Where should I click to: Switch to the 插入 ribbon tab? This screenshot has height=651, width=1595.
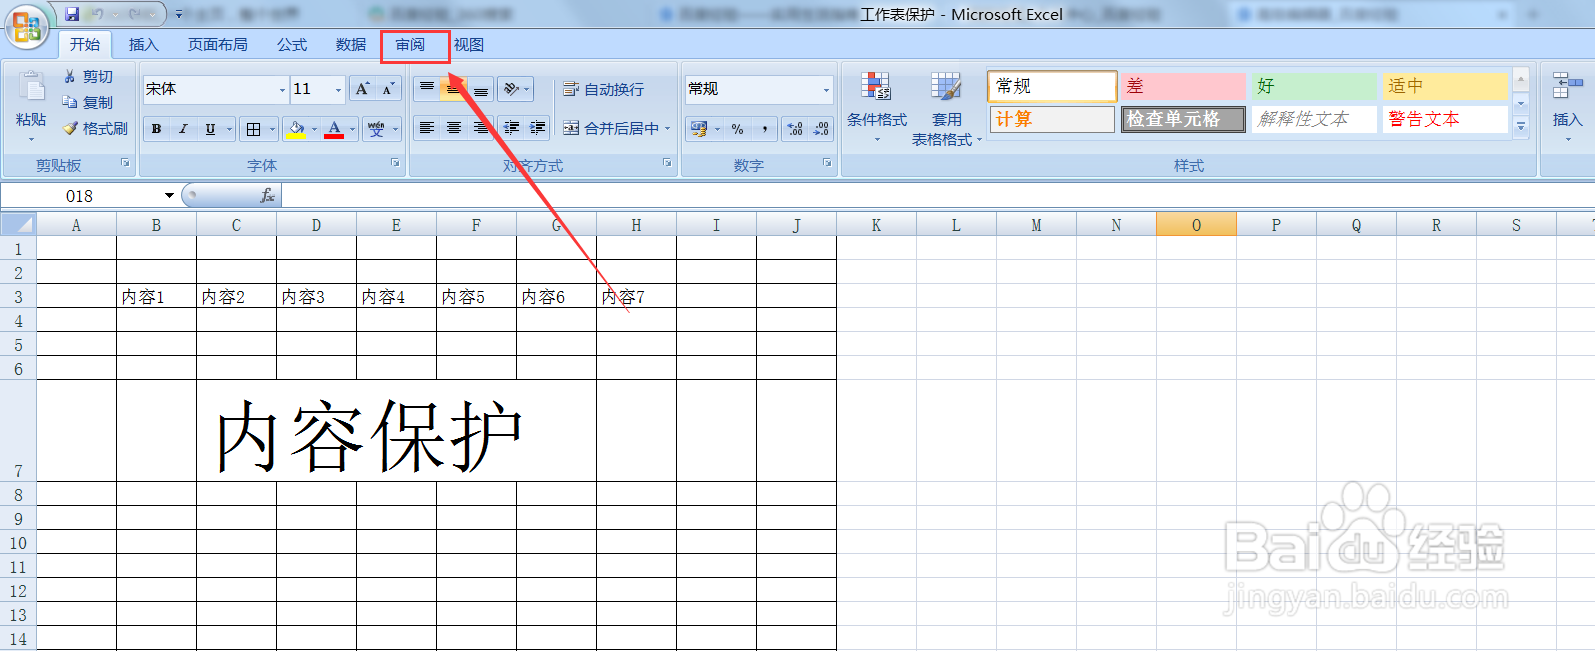(144, 44)
